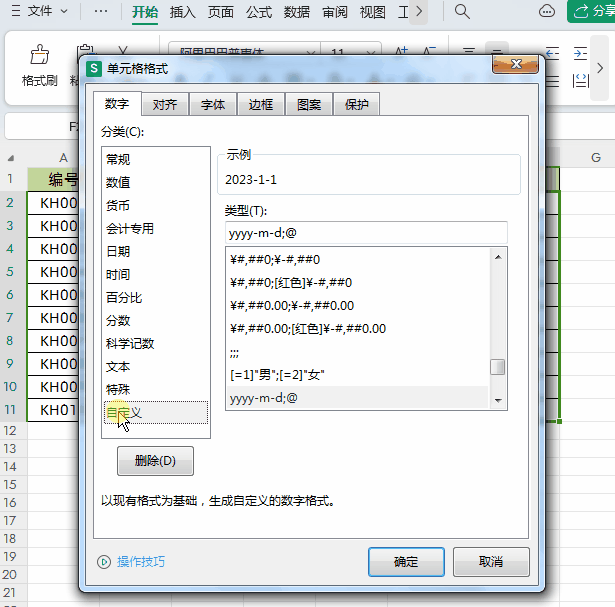Open the hamburger file menu icon
This screenshot has height=607, width=615.
tap(16, 11)
